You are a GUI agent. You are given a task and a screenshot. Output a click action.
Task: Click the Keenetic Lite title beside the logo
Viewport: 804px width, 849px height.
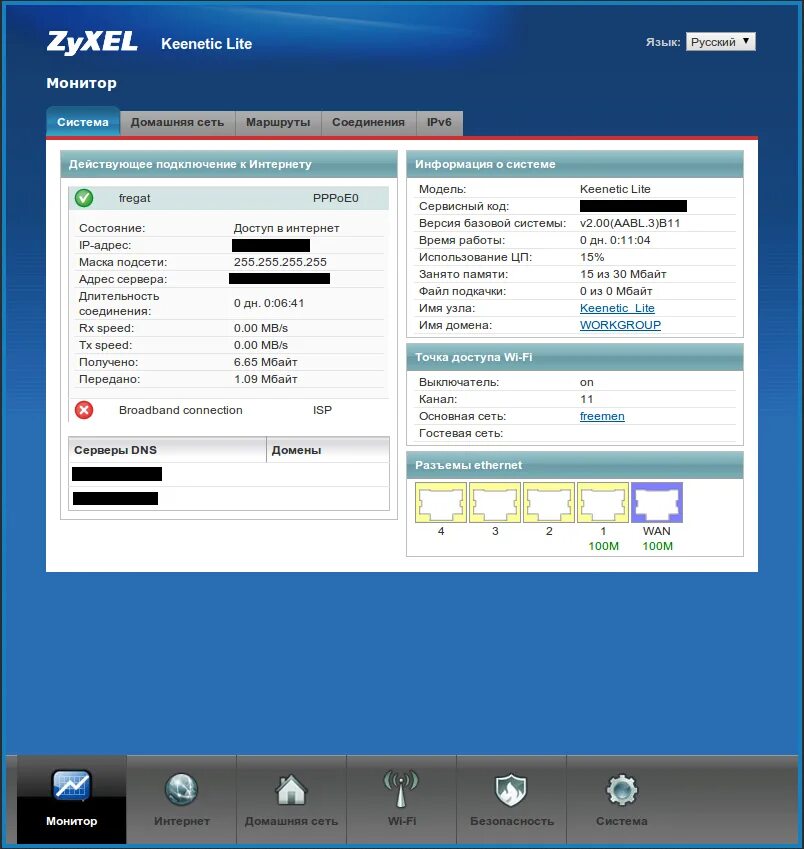coord(206,44)
